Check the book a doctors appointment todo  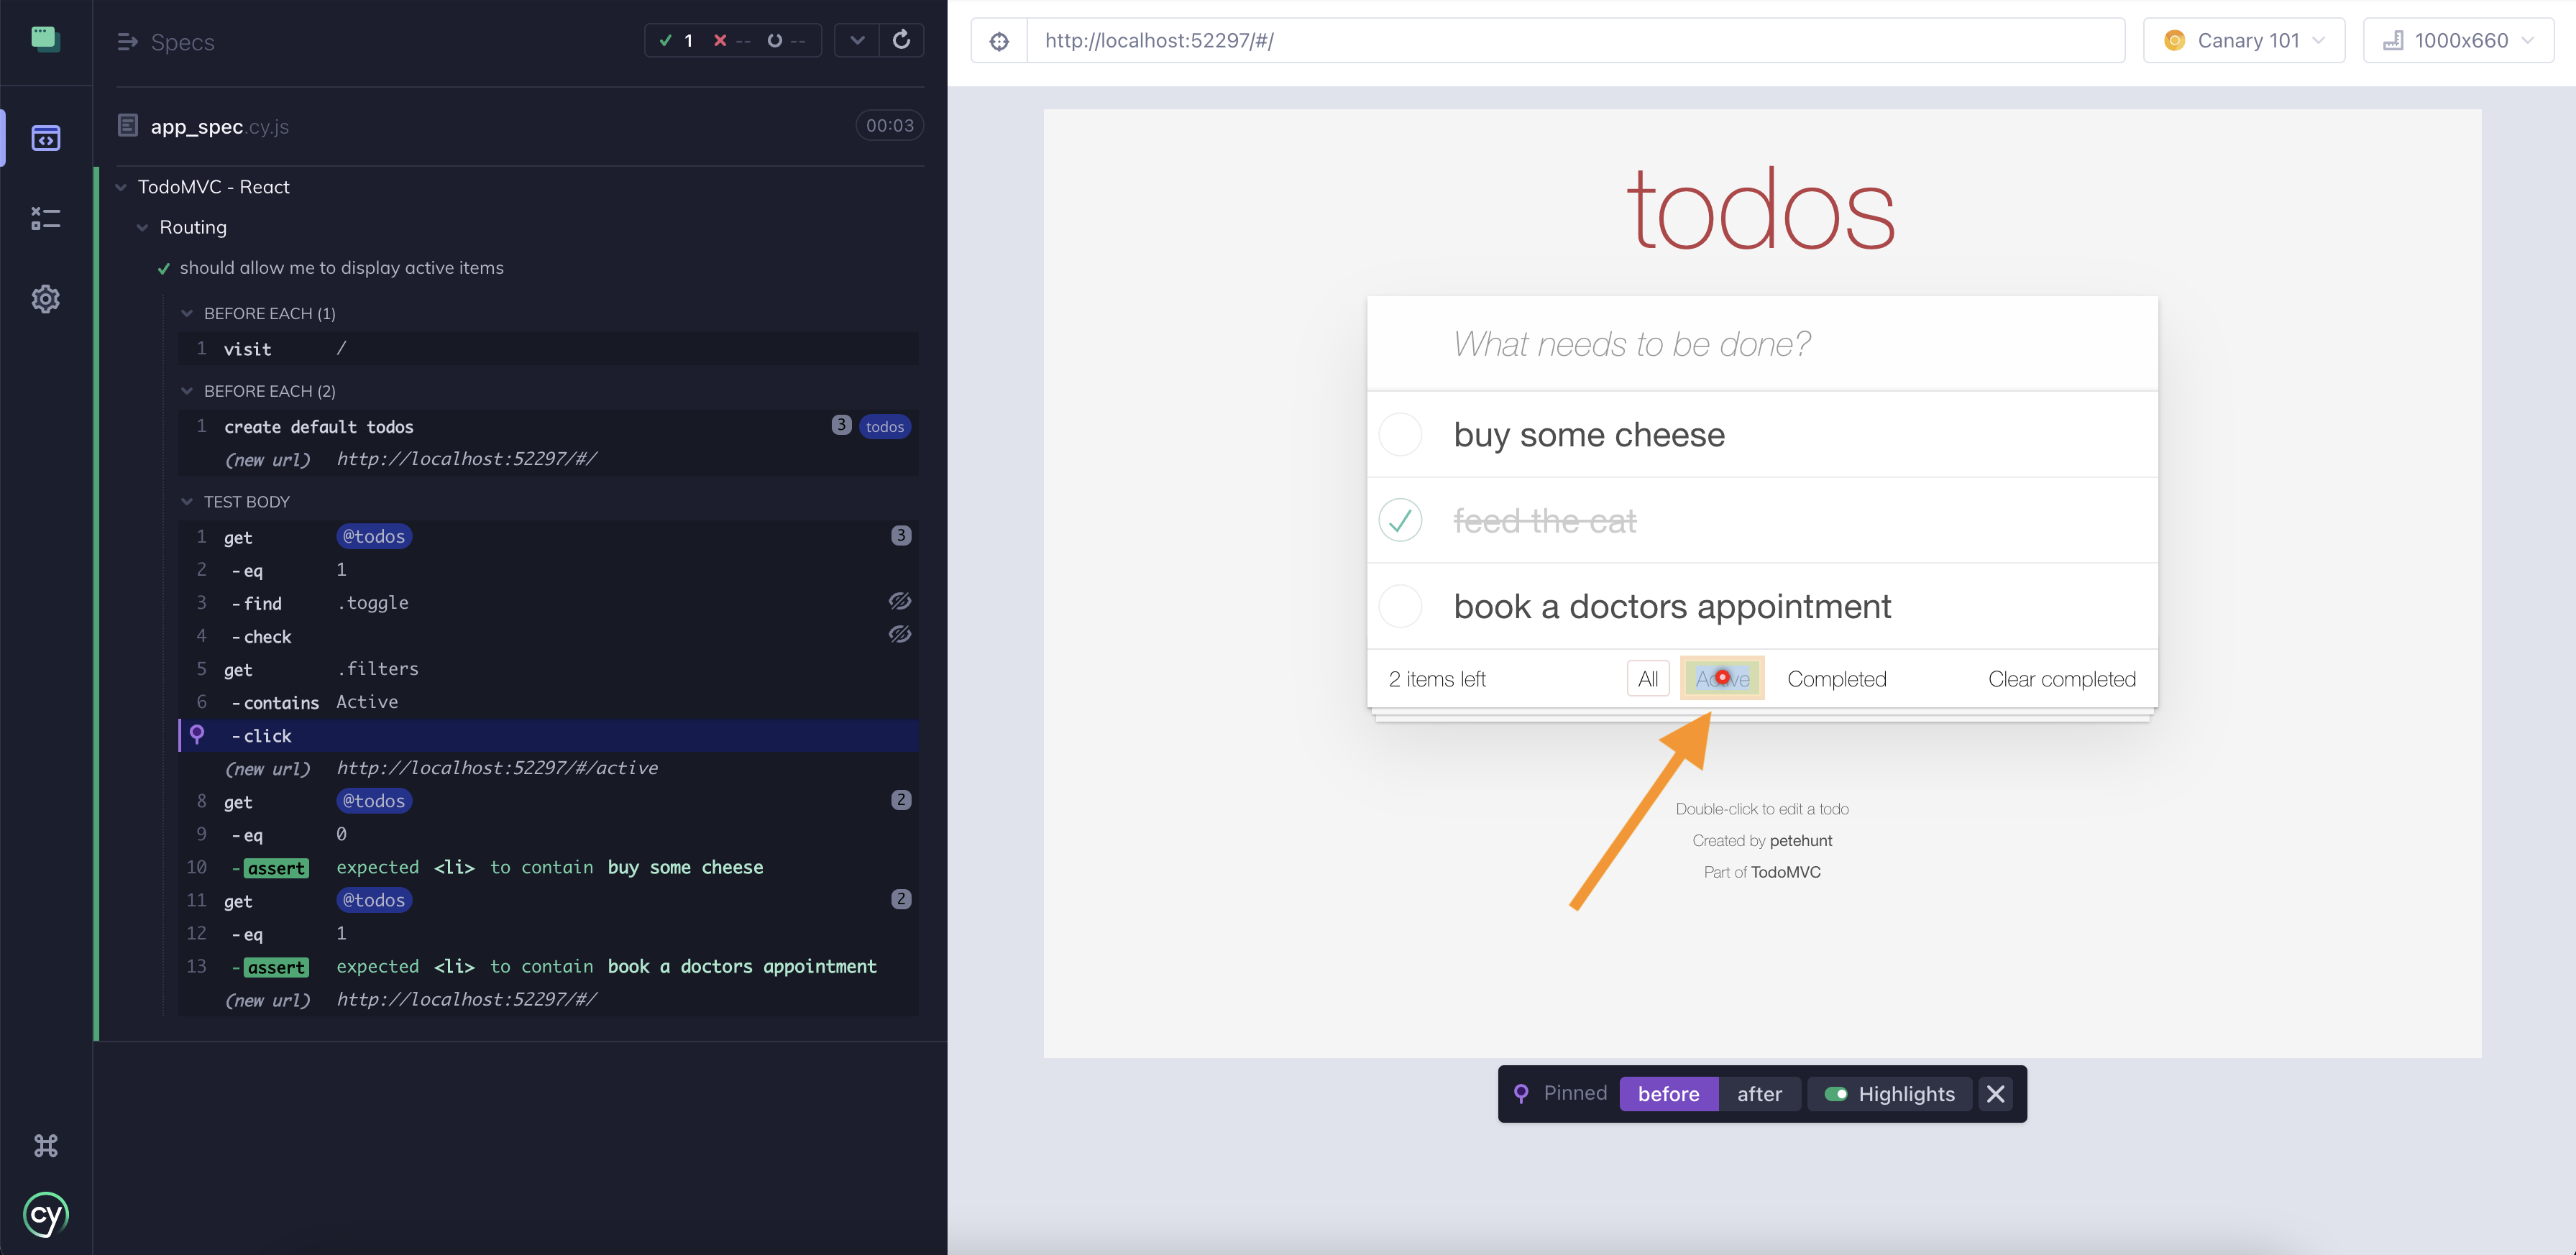coord(1400,606)
